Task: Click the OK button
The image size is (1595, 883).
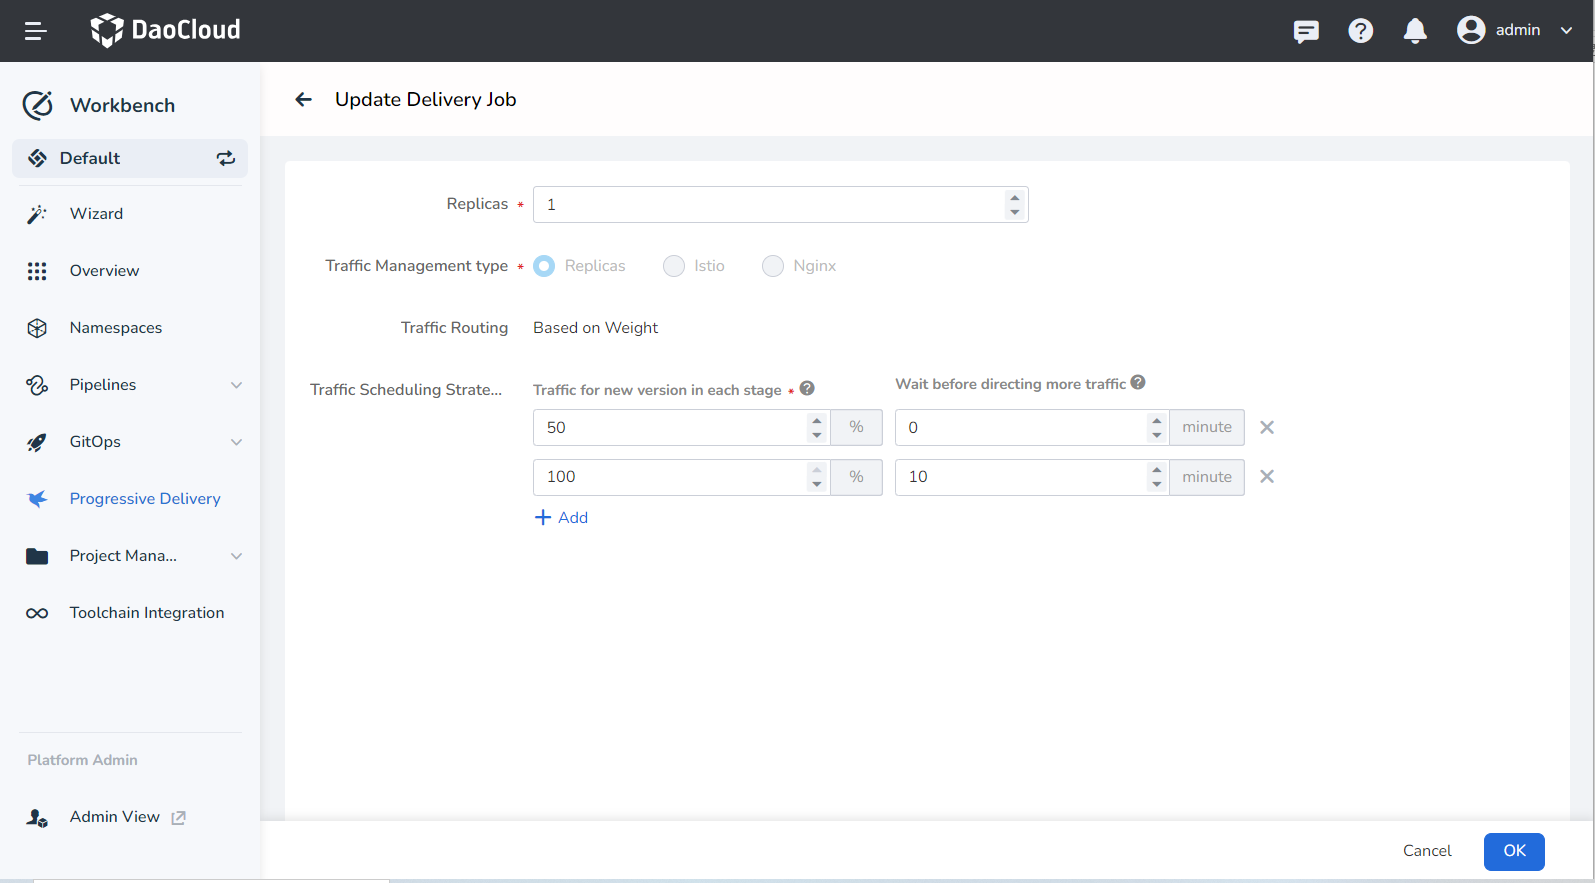Action: click(1513, 851)
